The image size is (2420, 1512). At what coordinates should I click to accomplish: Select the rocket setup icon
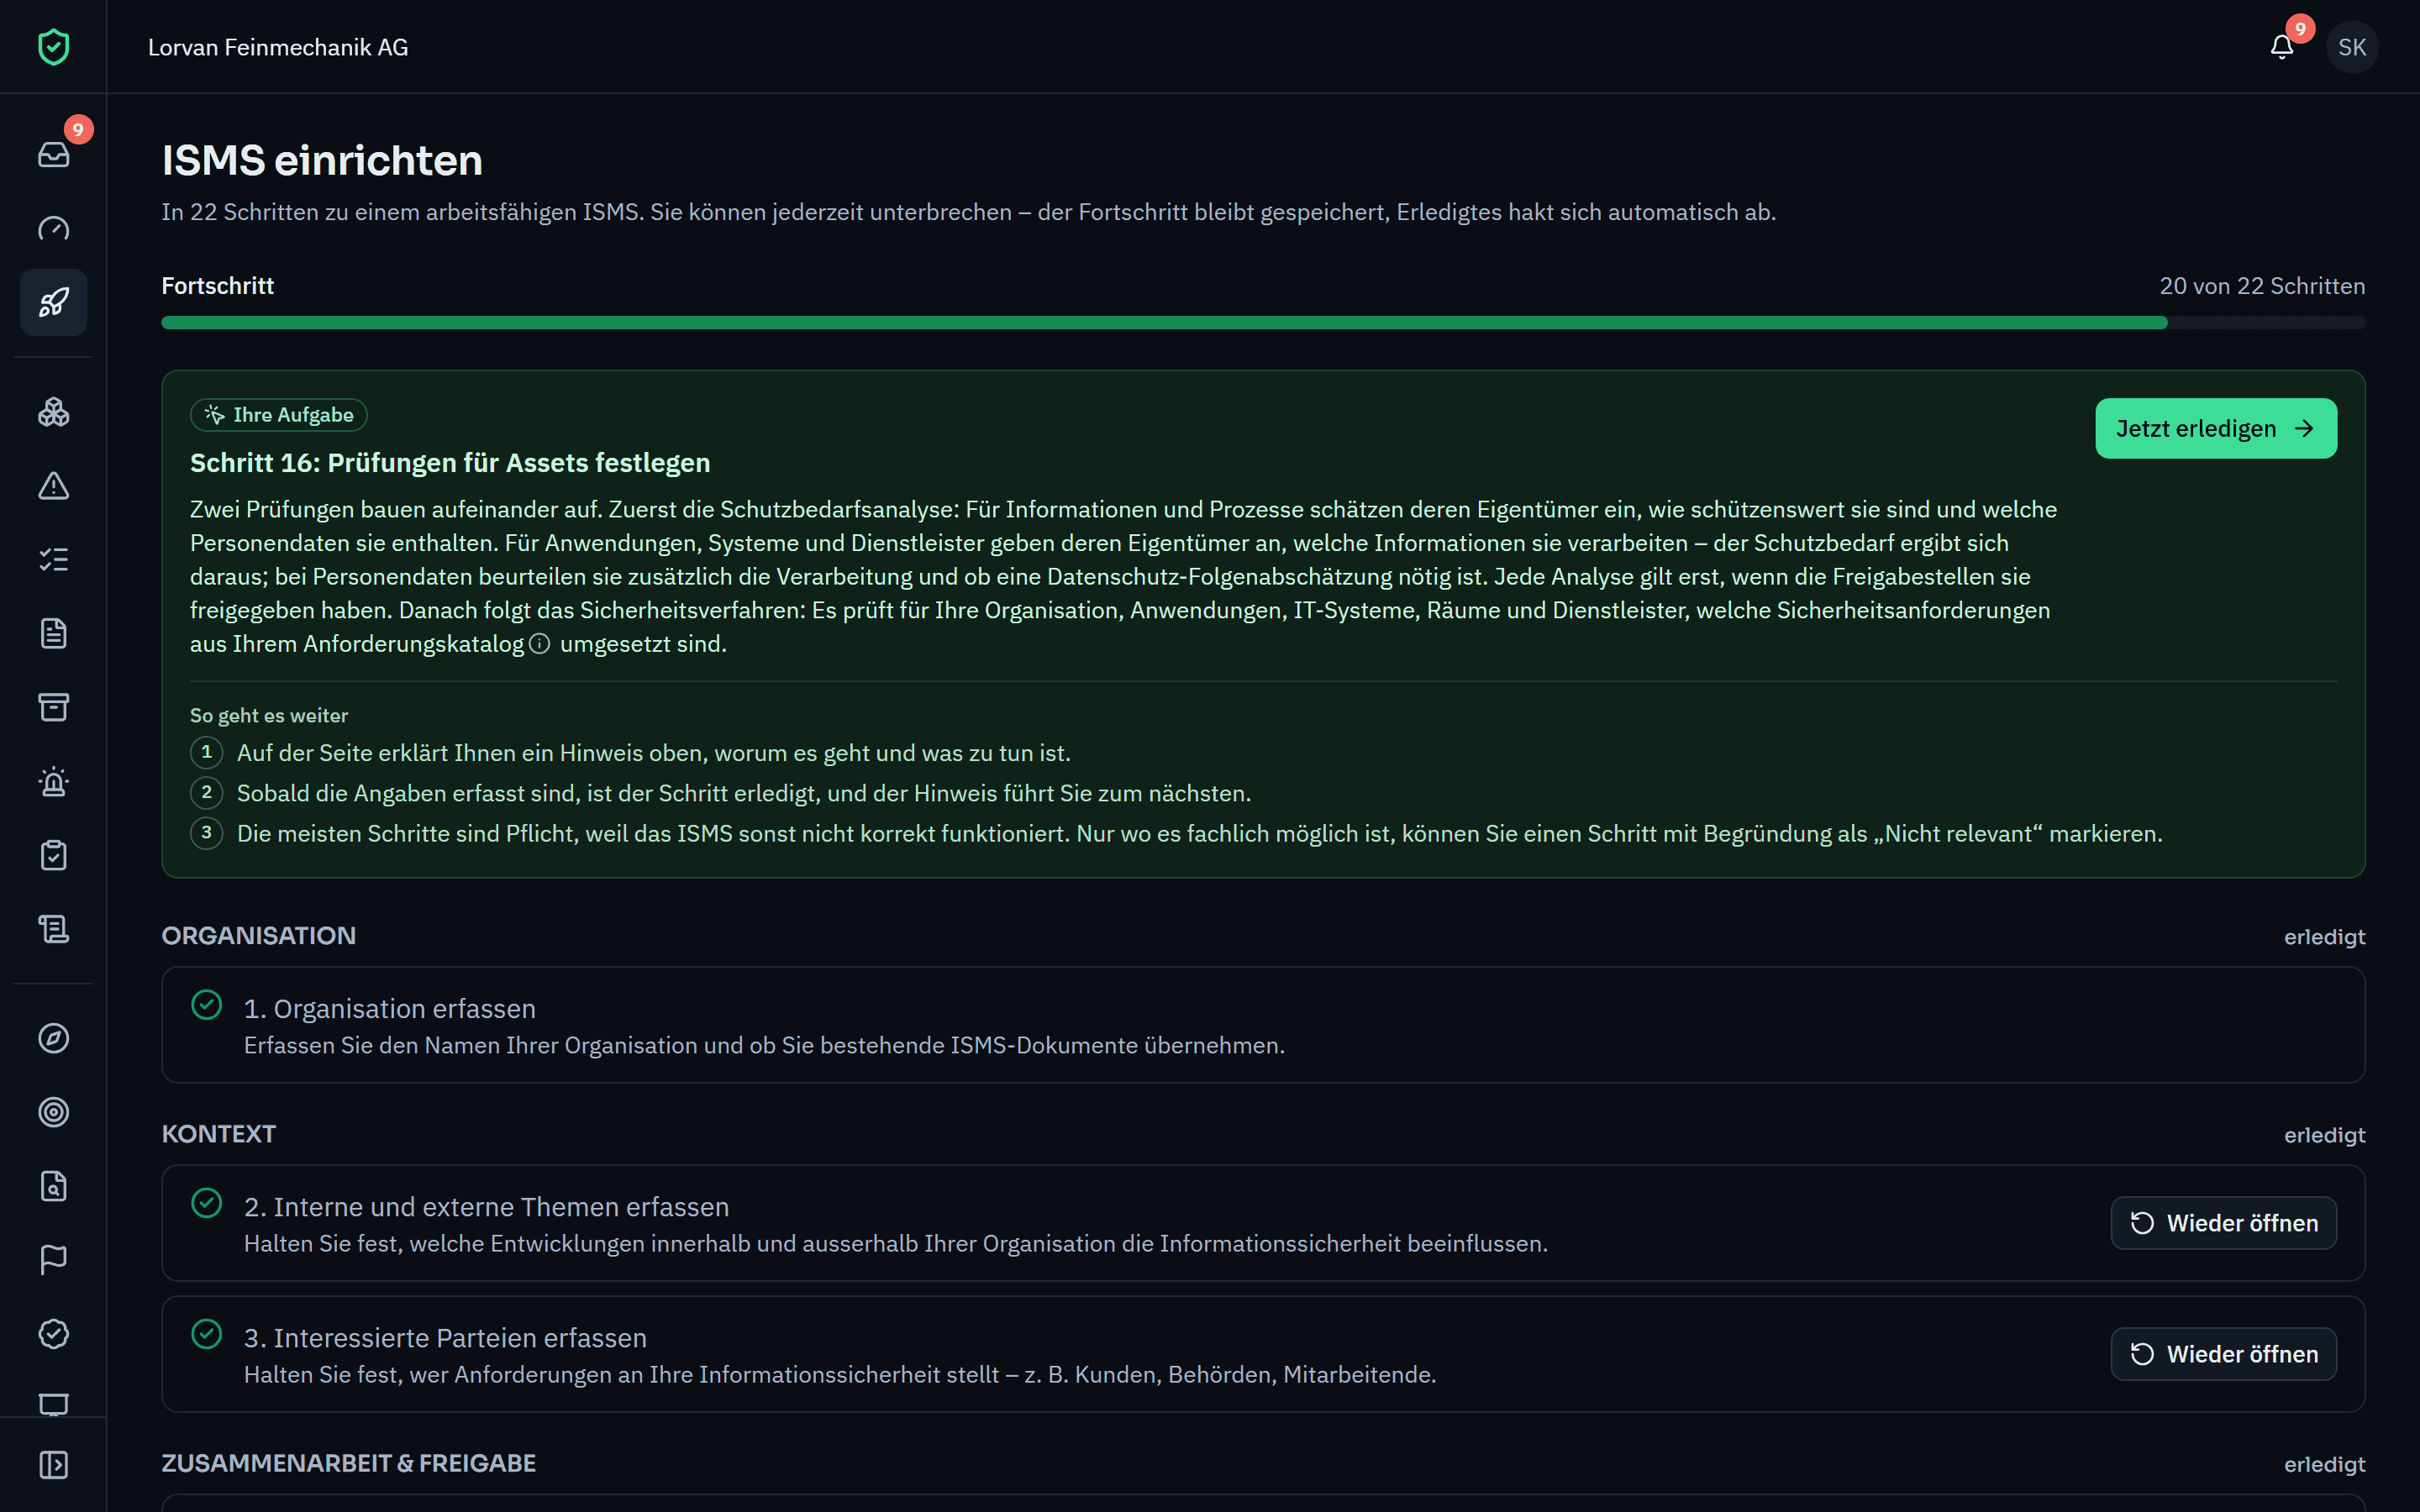pos(53,302)
